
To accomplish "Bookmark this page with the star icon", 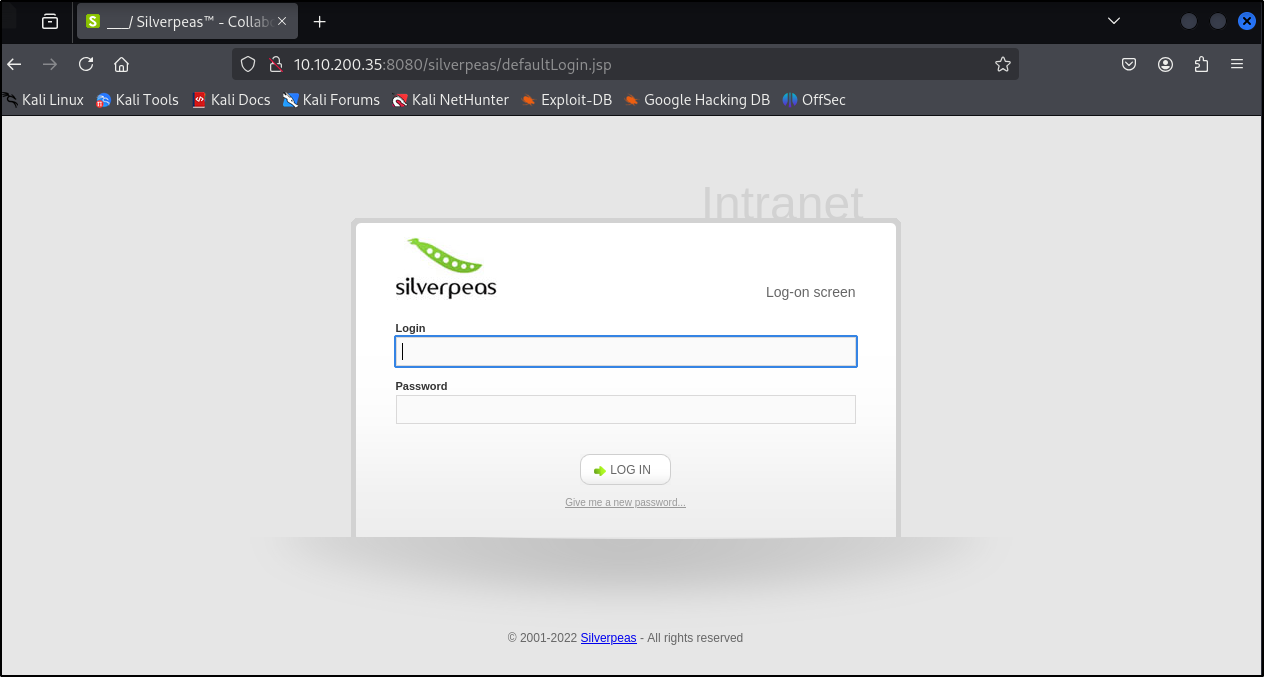I will 1002,64.
